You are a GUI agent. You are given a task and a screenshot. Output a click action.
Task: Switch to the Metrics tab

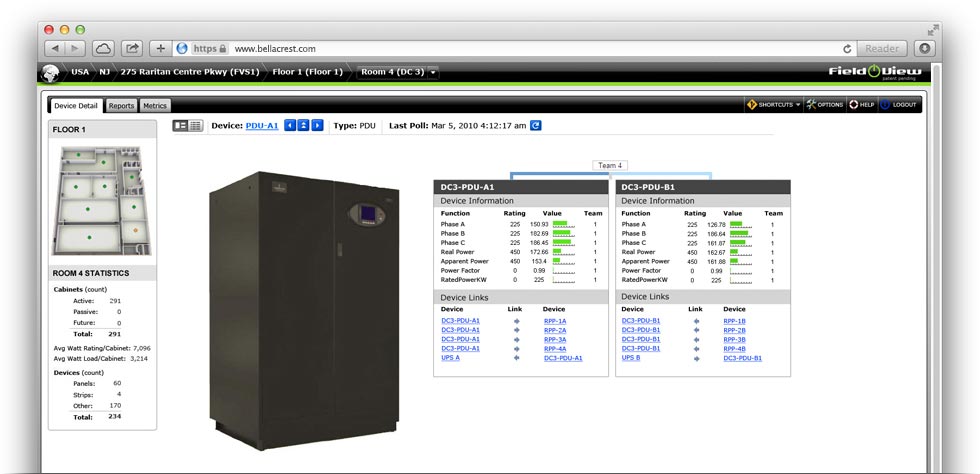coord(154,106)
